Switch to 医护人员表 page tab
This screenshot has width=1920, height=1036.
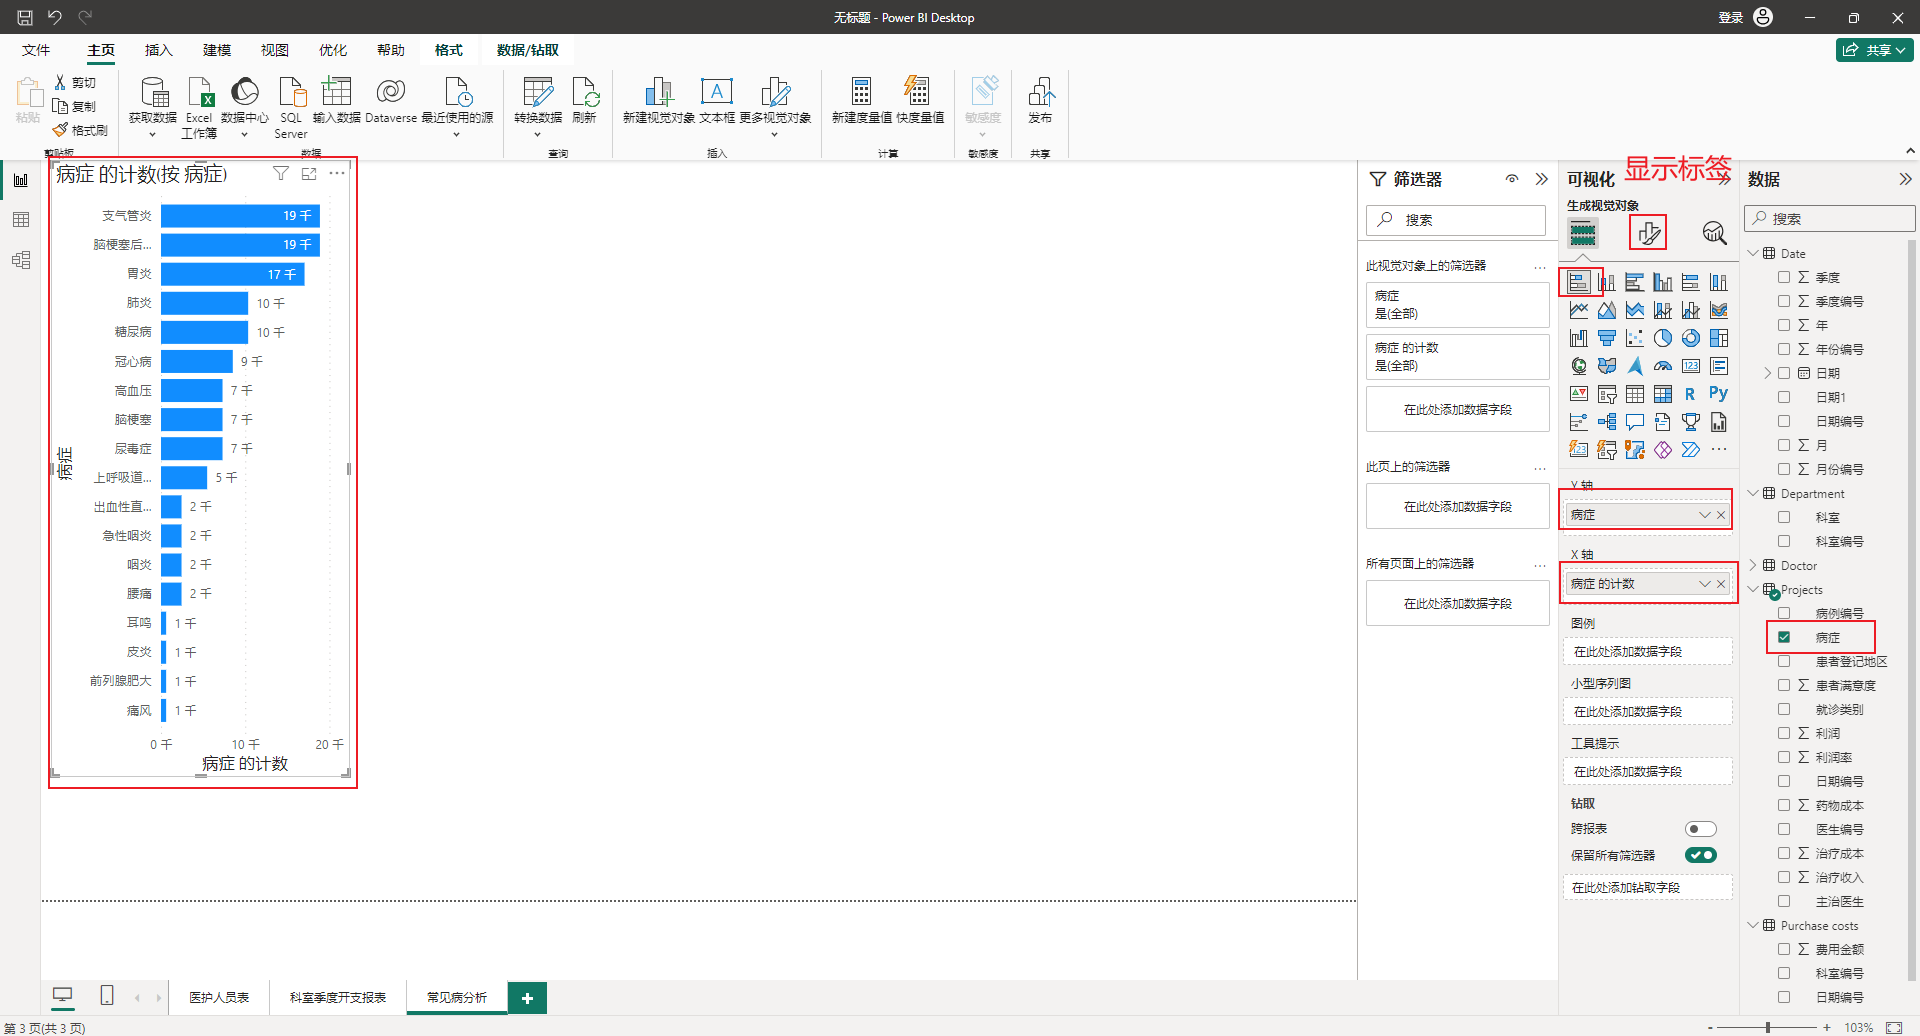219,997
